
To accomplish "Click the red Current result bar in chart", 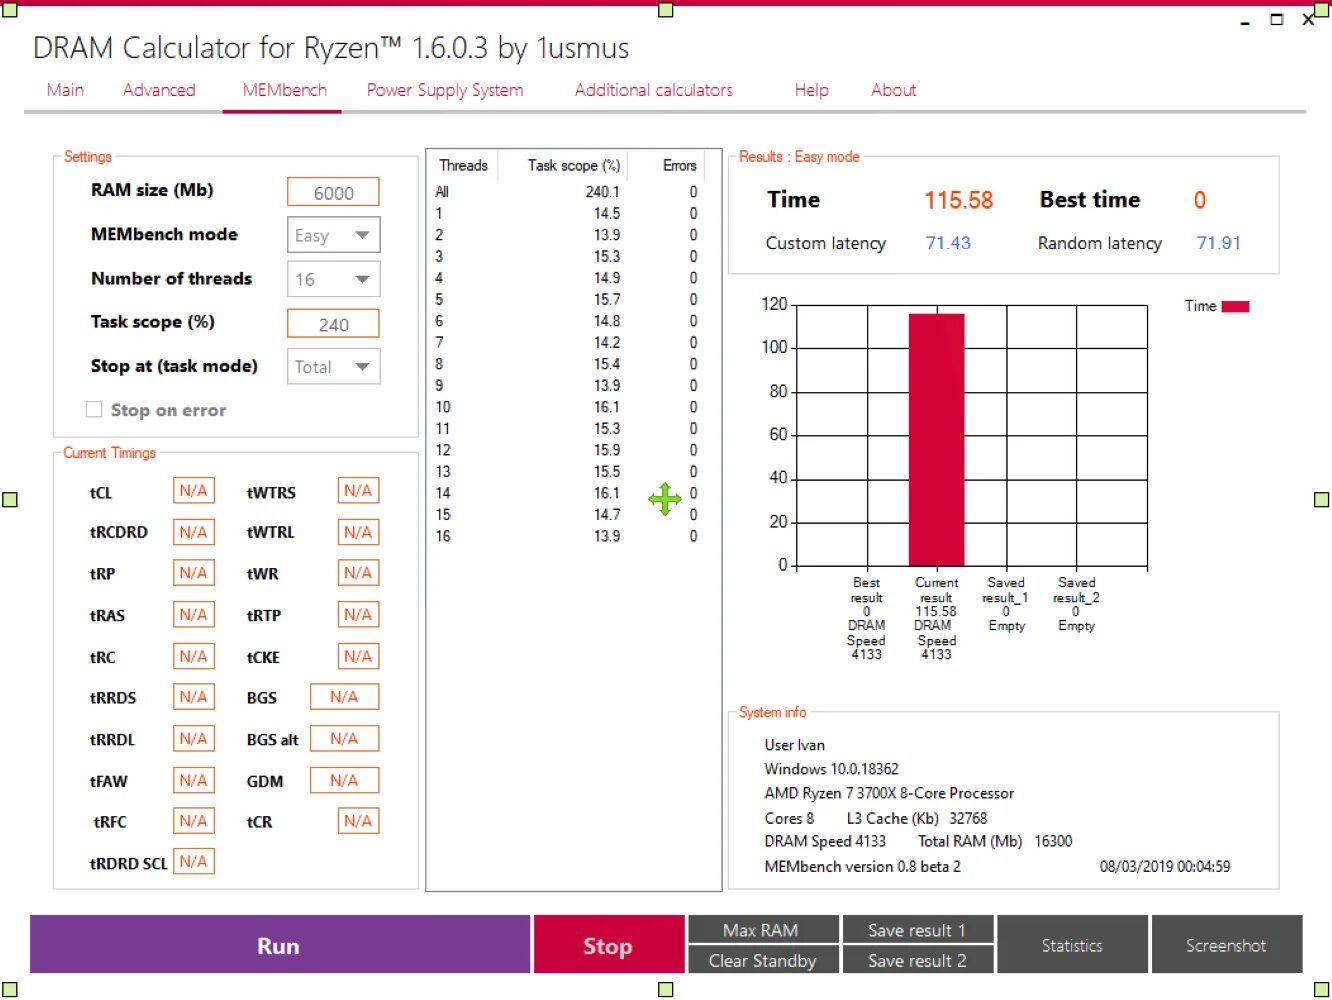I will pos(936,440).
